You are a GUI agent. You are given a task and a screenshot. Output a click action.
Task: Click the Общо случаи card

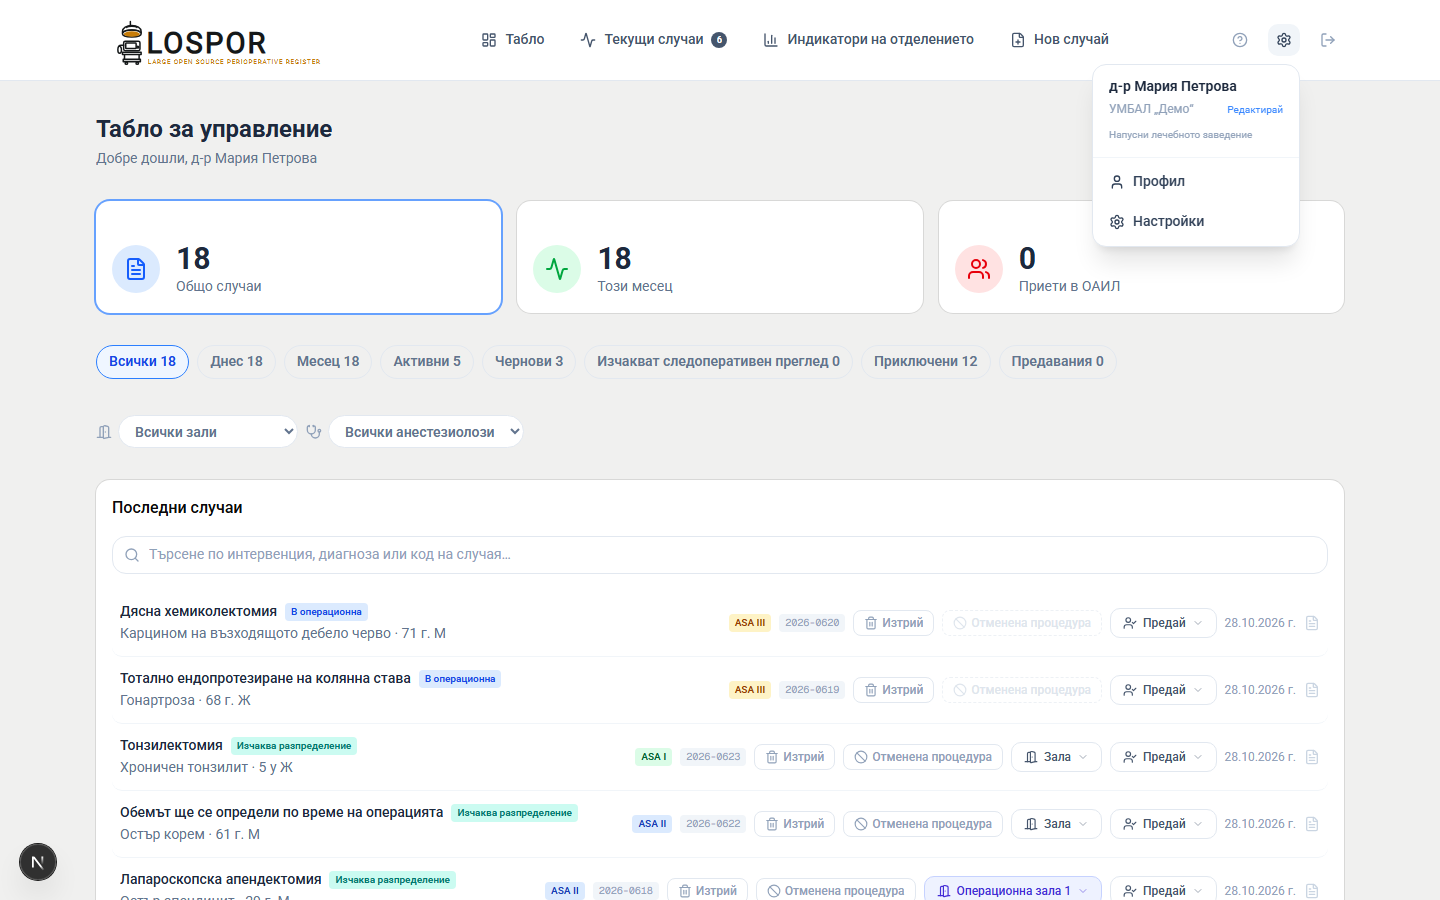click(298, 257)
